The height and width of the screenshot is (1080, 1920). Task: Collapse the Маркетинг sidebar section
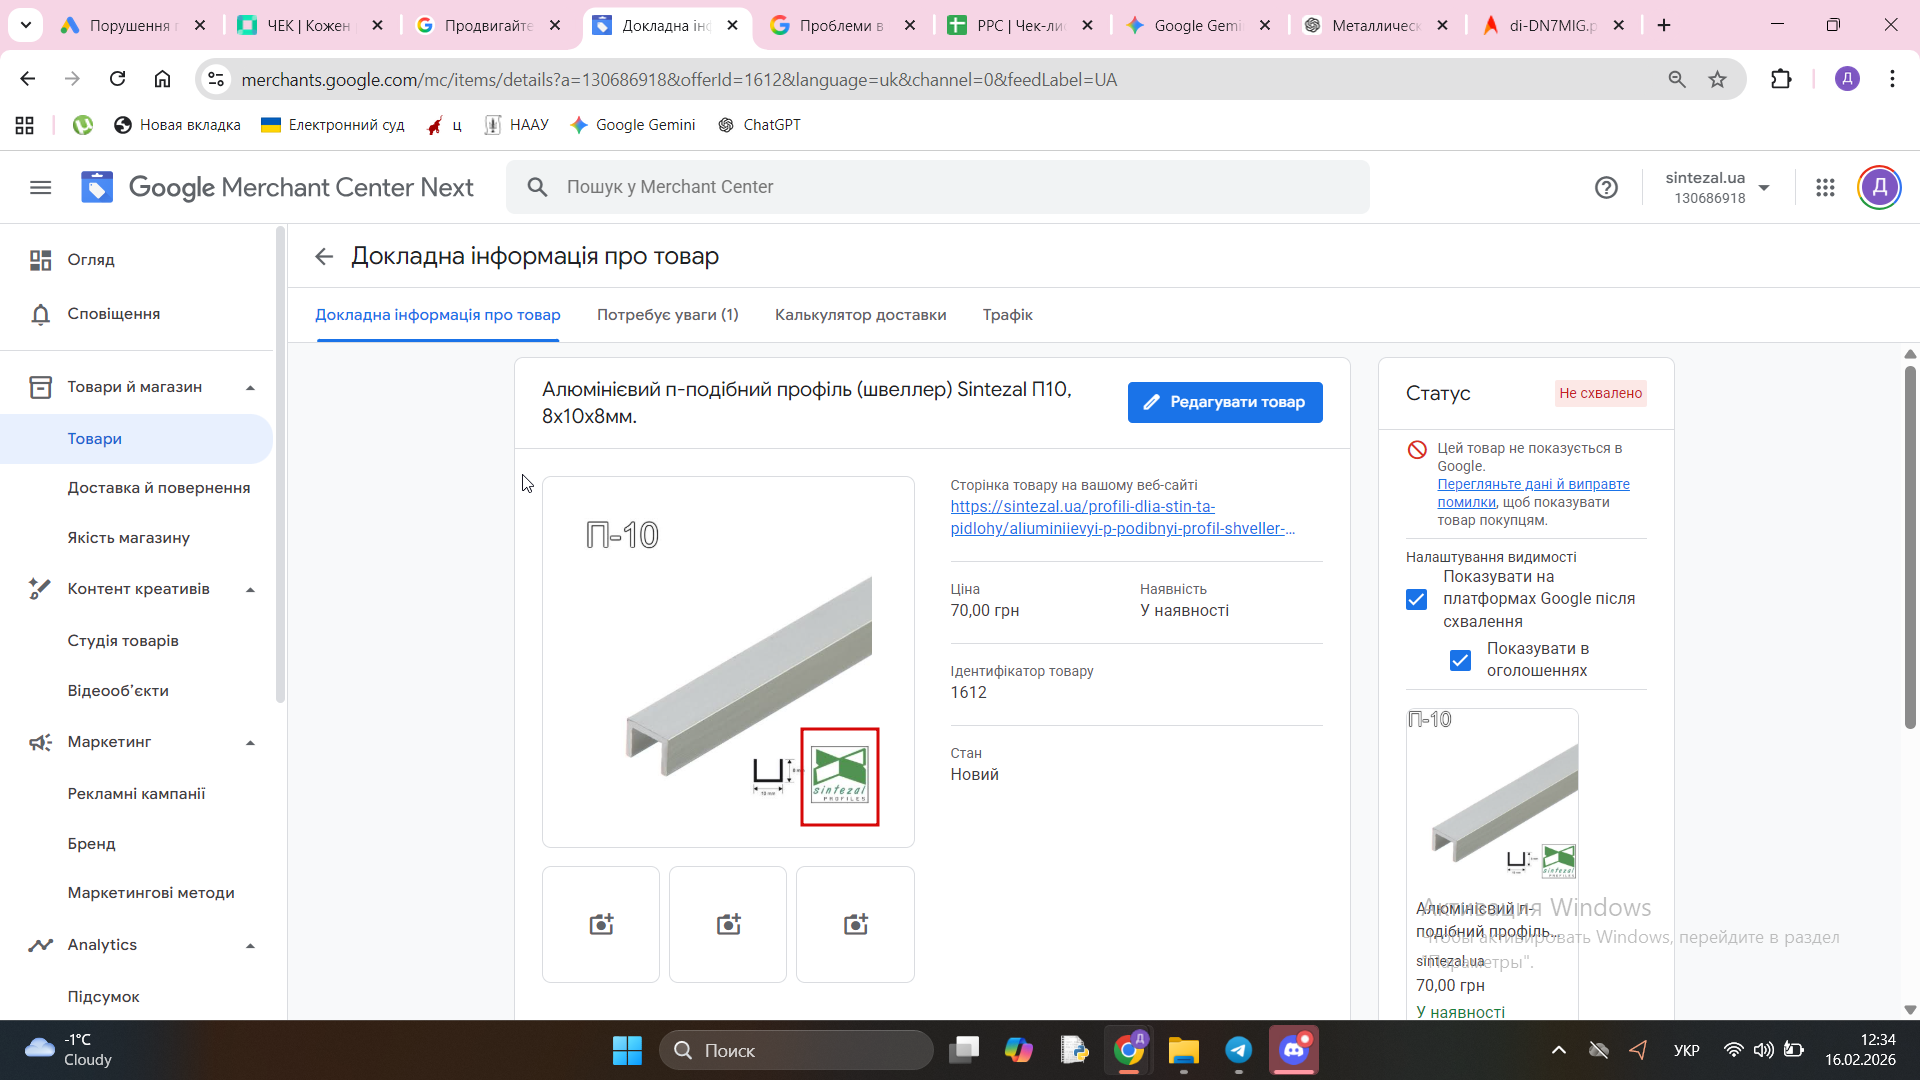tap(250, 743)
